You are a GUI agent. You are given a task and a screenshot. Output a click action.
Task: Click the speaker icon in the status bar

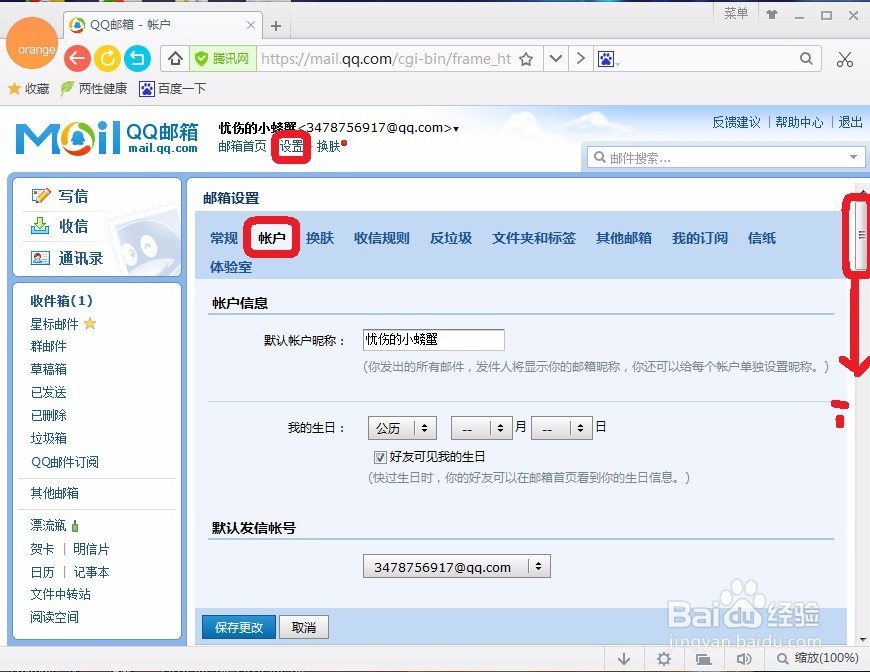pos(744,659)
